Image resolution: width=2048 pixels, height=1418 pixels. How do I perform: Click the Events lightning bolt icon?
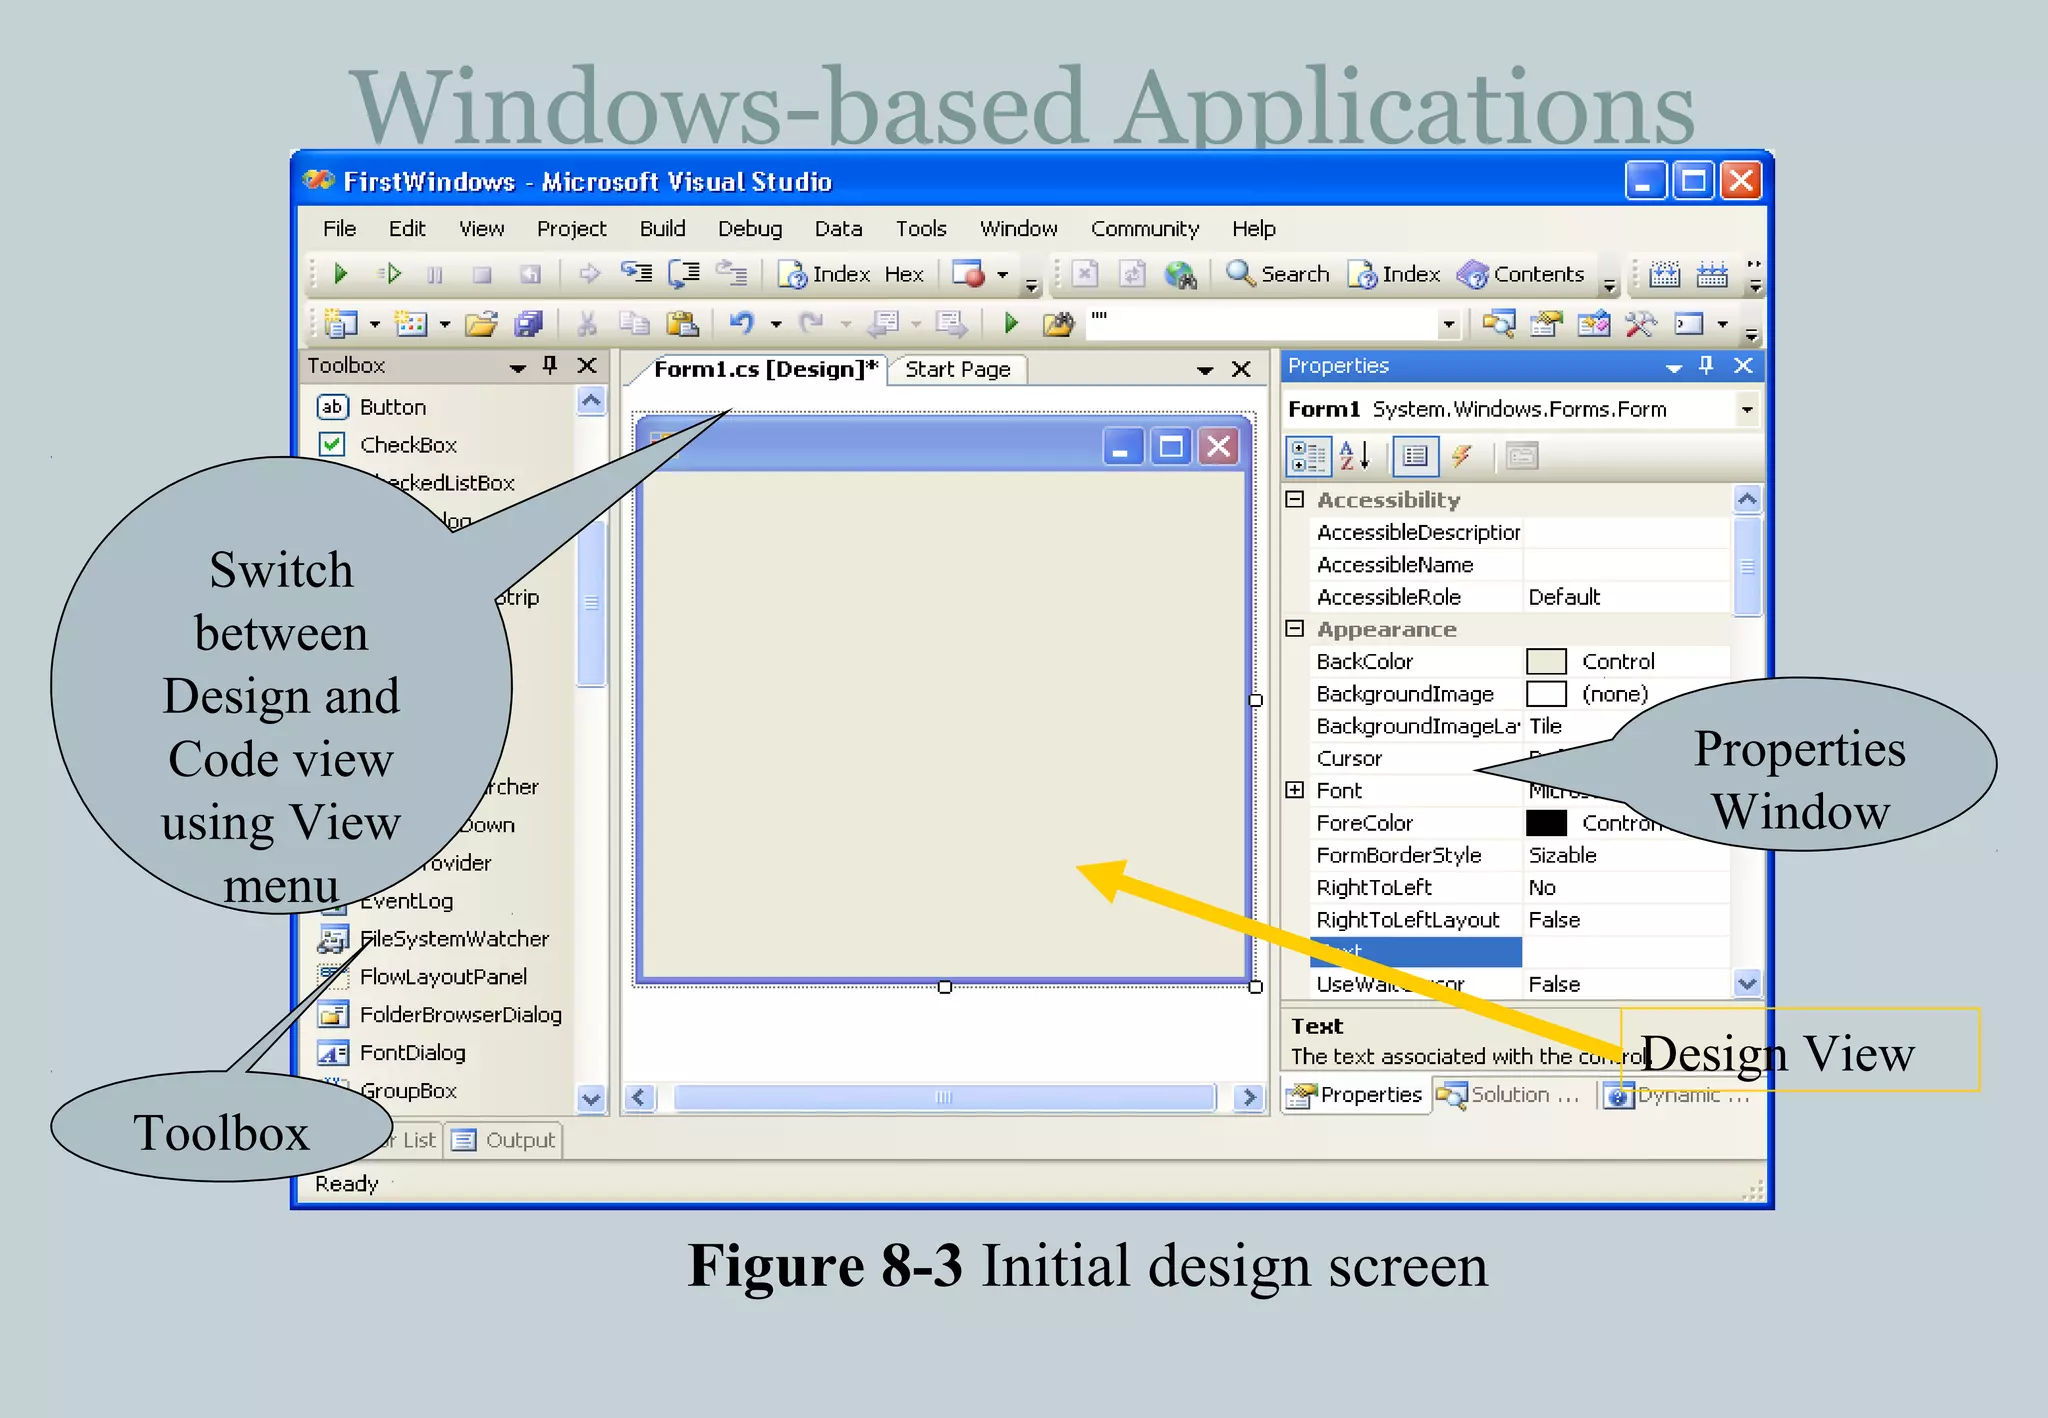[1462, 457]
